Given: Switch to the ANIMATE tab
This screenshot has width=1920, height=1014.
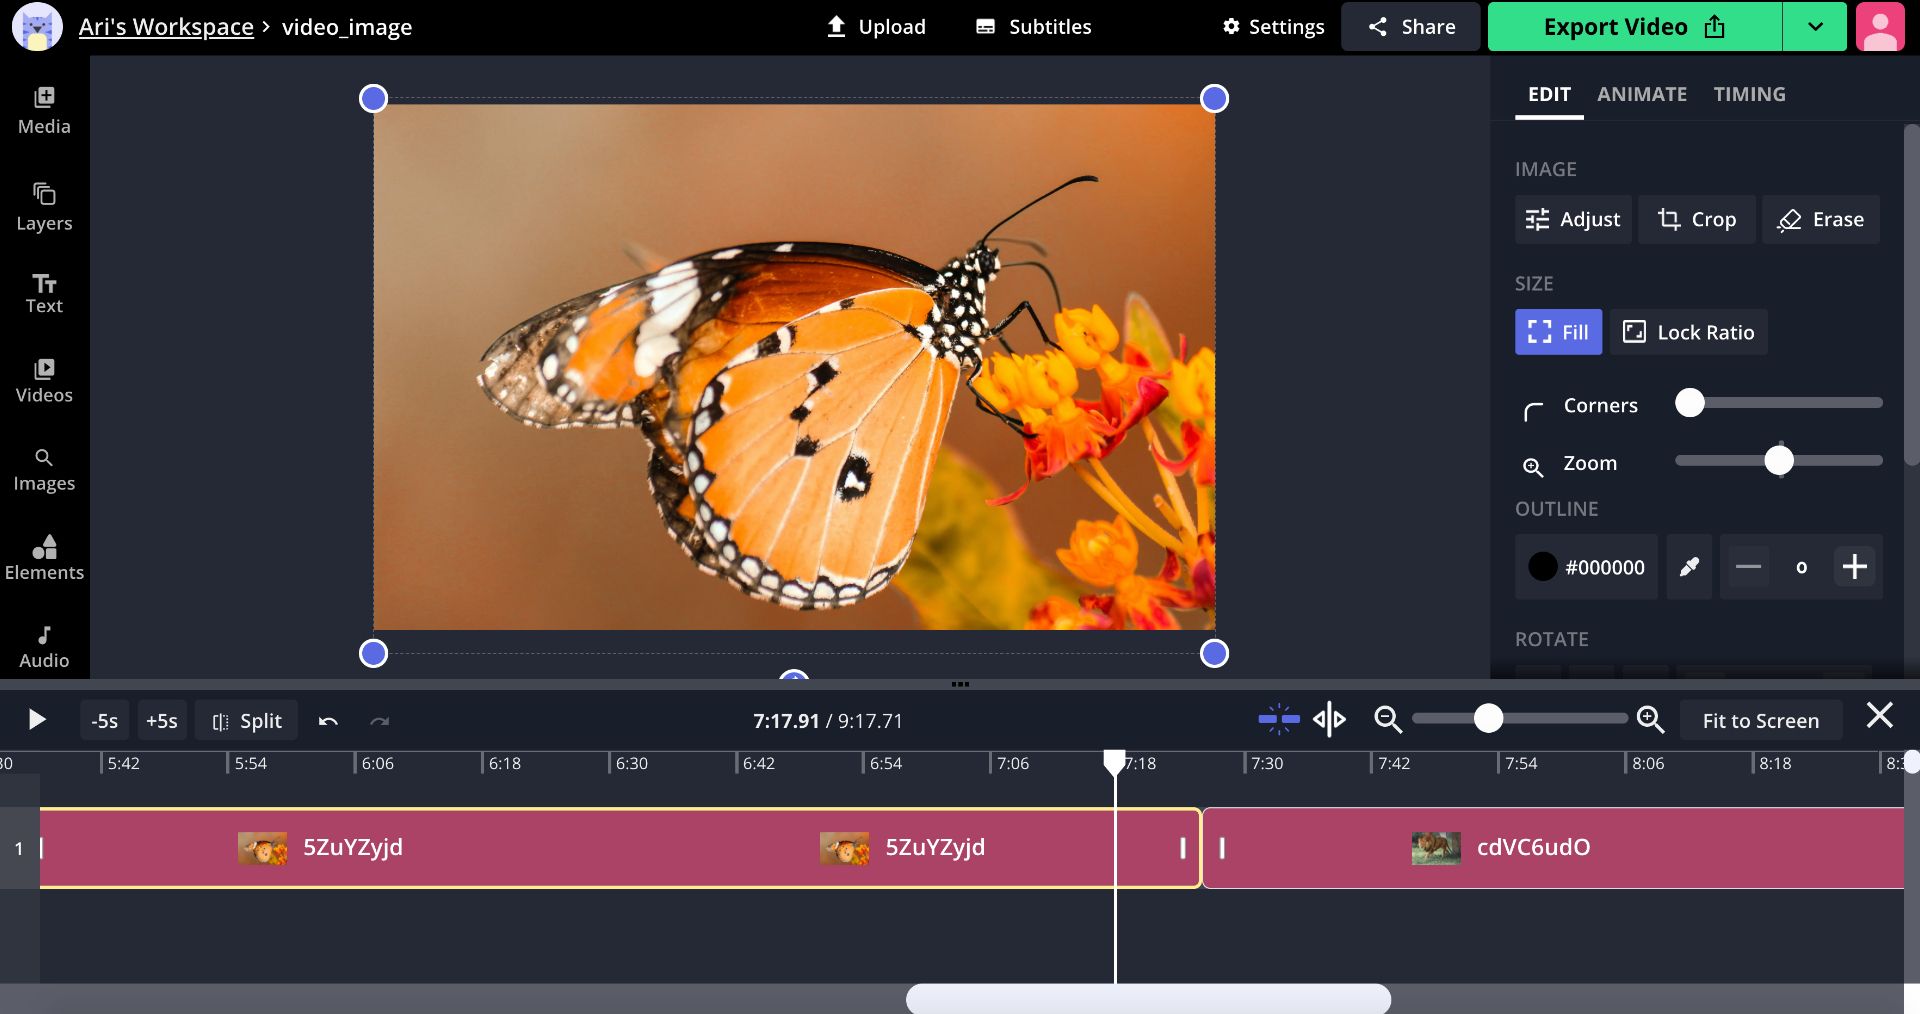Looking at the screenshot, I should 1641,94.
